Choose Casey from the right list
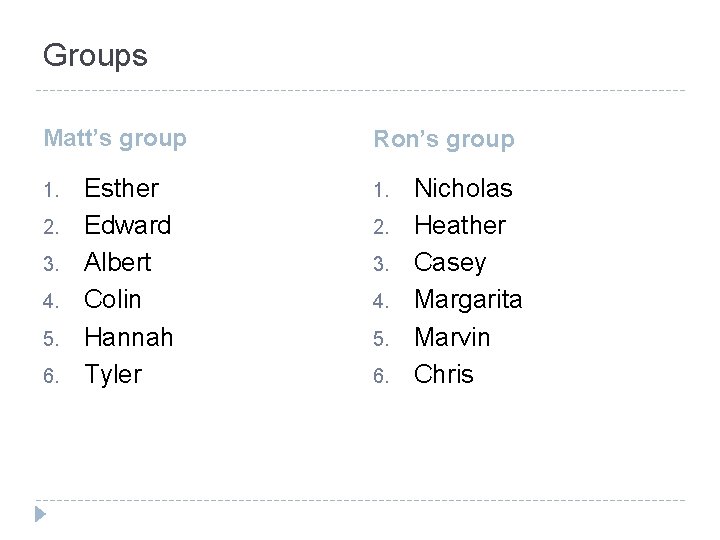 (x=450, y=262)
